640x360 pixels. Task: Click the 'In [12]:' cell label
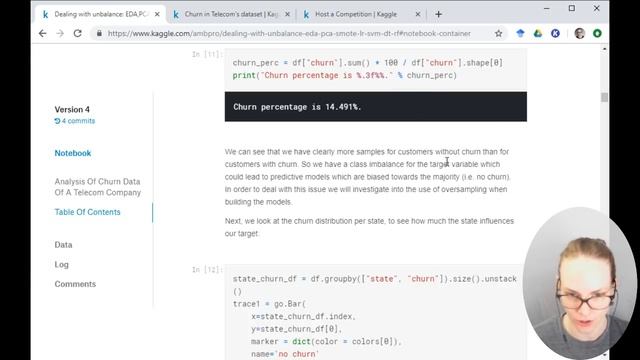[207, 270]
